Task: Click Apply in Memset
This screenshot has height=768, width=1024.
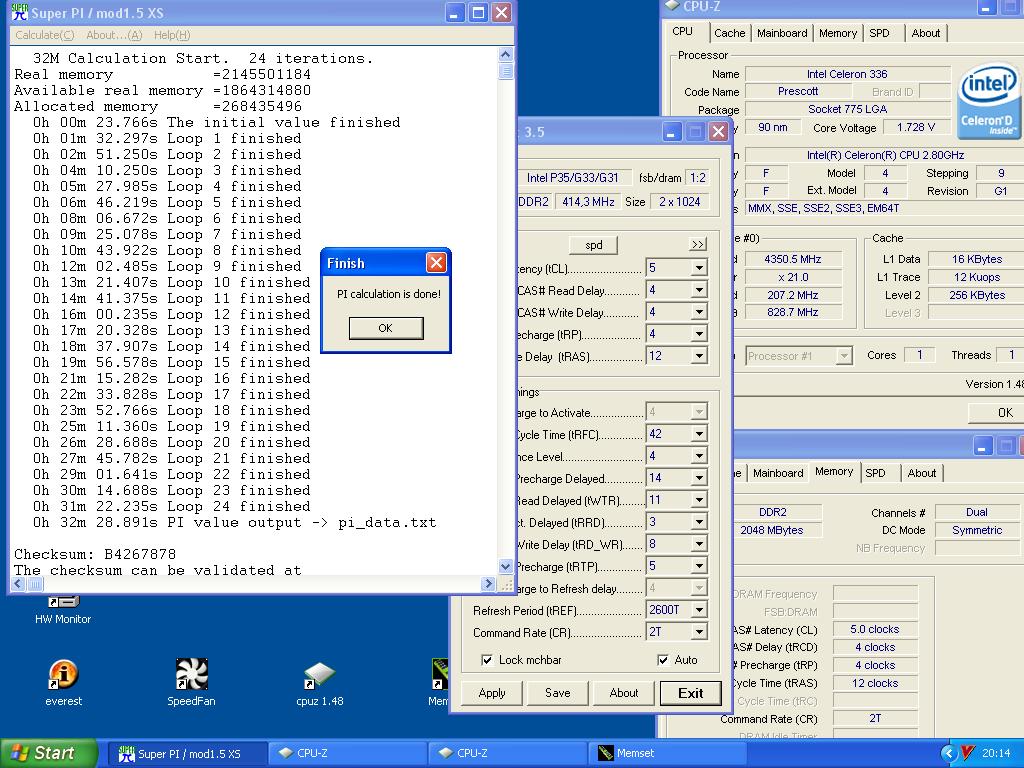Action: click(x=492, y=693)
